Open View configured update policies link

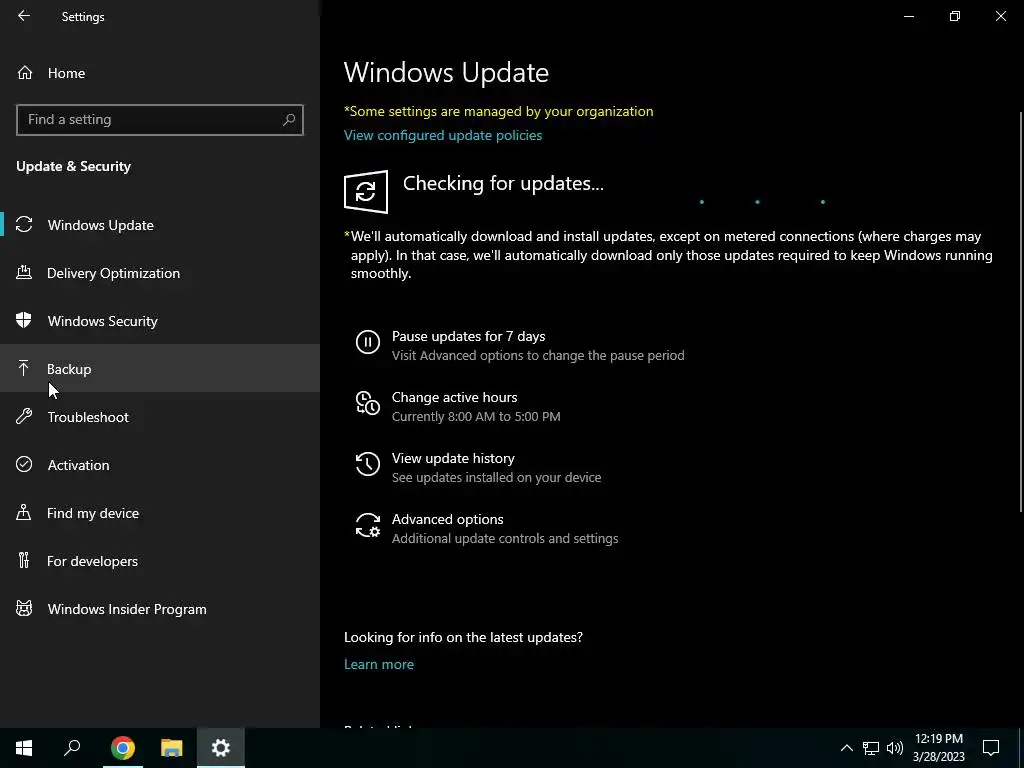click(x=443, y=135)
